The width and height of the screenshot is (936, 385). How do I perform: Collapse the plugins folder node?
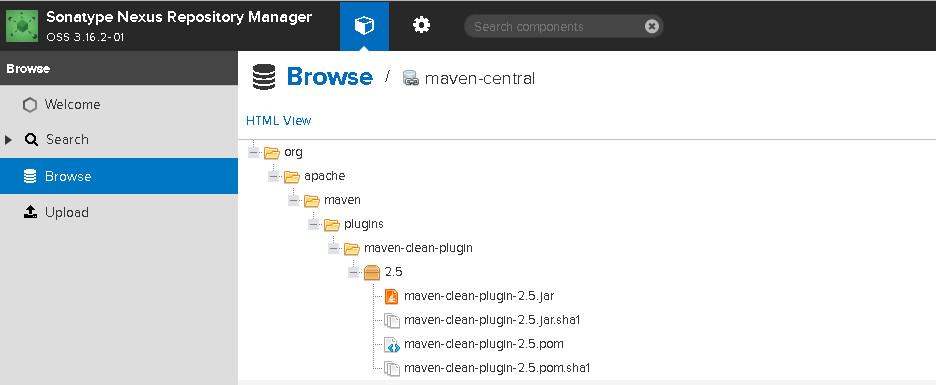[x=314, y=224]
